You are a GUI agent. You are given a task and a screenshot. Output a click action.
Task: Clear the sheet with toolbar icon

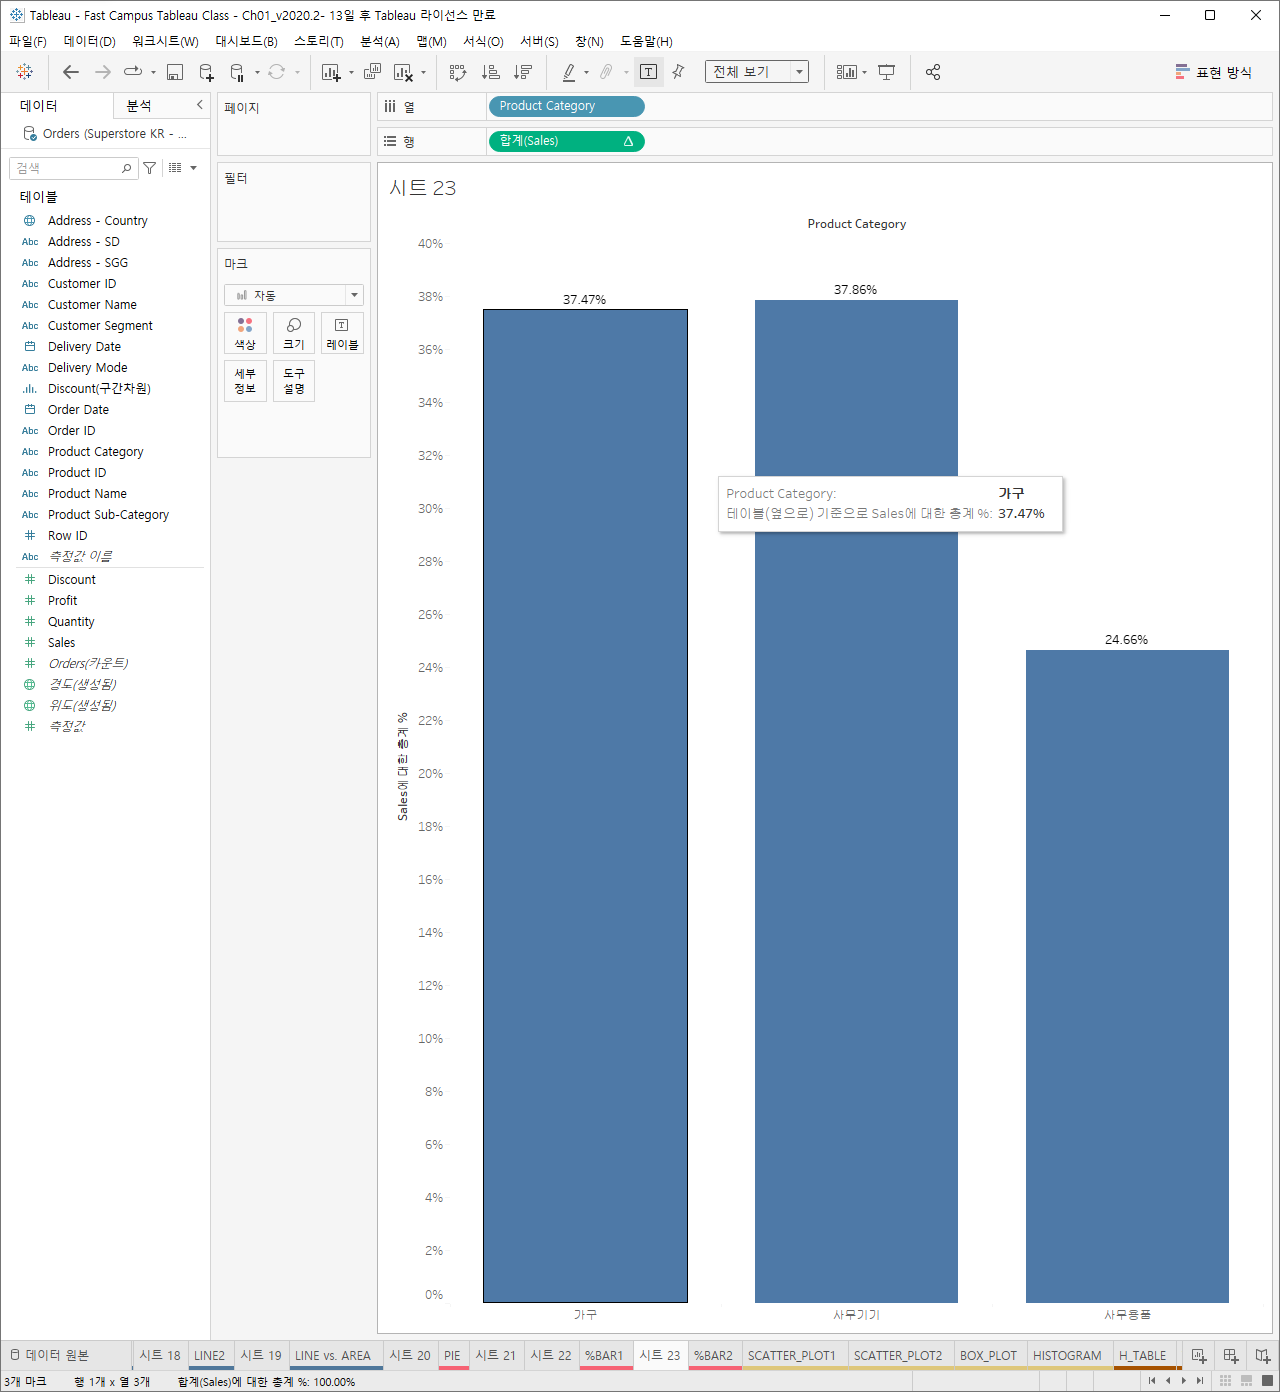403,72
